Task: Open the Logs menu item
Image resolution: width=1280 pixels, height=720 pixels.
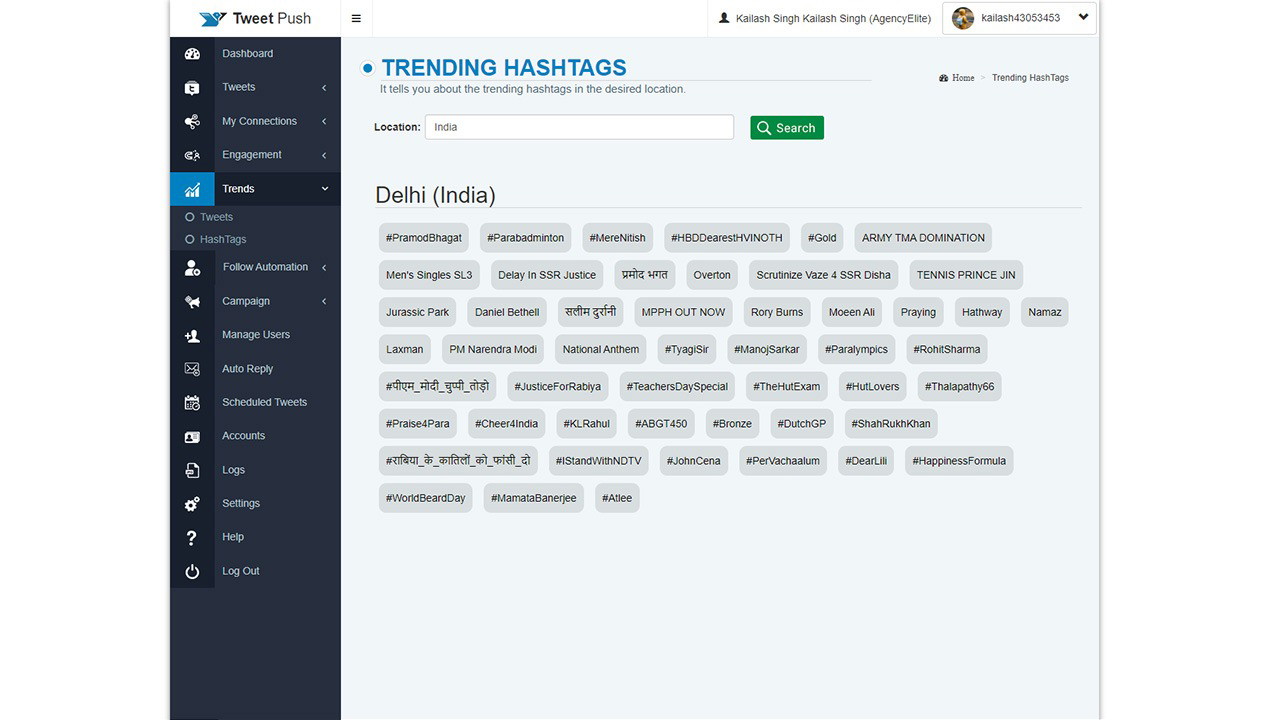Action: pyautogui.click(x=233, y=470)
